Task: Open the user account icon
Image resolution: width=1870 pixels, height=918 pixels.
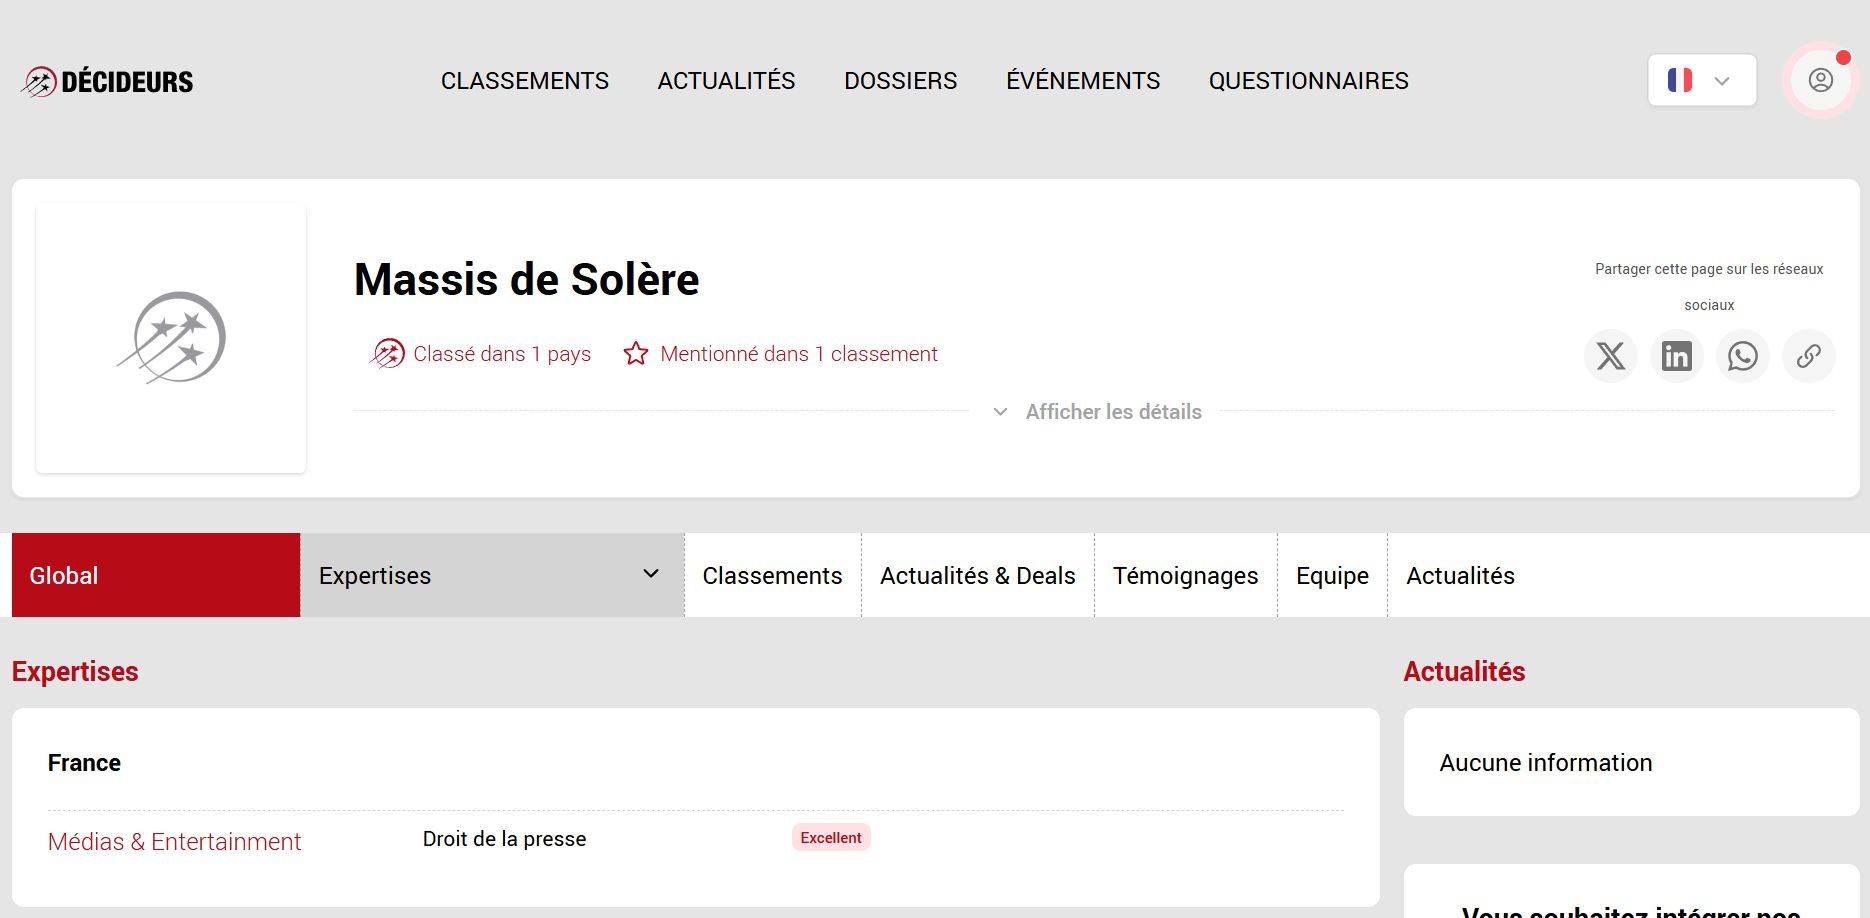Action: 1820,80
